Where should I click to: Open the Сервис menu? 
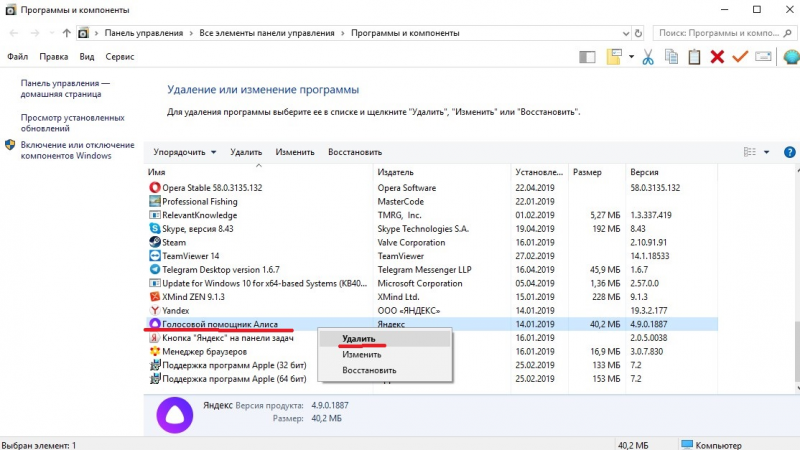tap(120, 57)
